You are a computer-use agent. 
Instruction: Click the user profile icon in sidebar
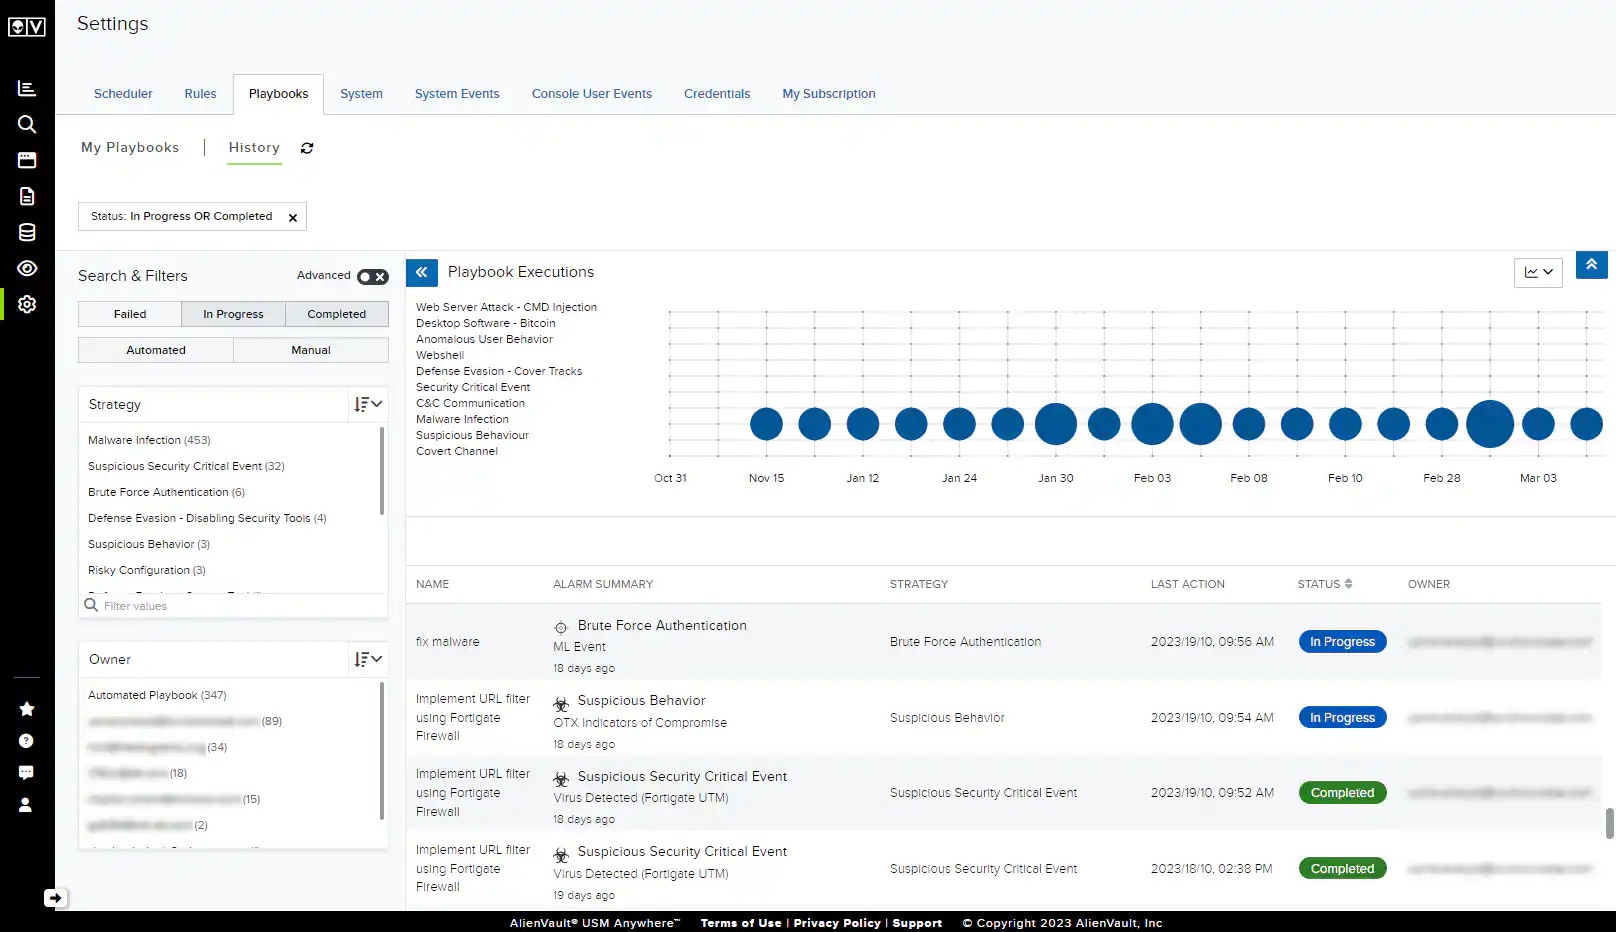pos(26,805)
